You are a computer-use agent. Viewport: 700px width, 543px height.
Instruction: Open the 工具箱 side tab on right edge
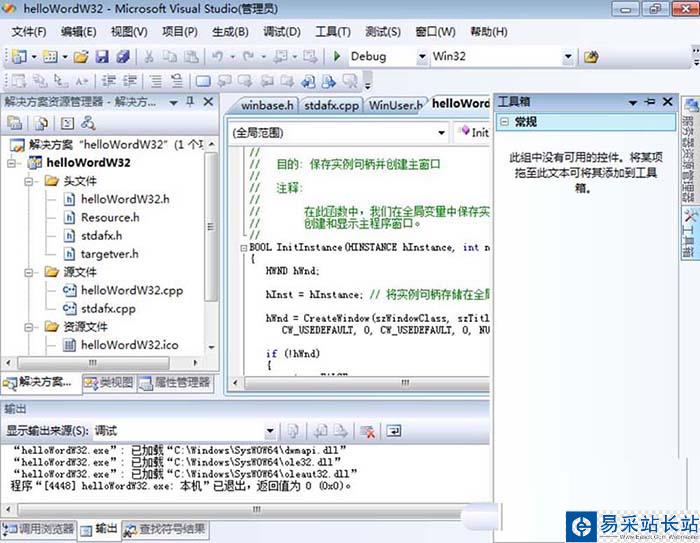tap(690, 232)
